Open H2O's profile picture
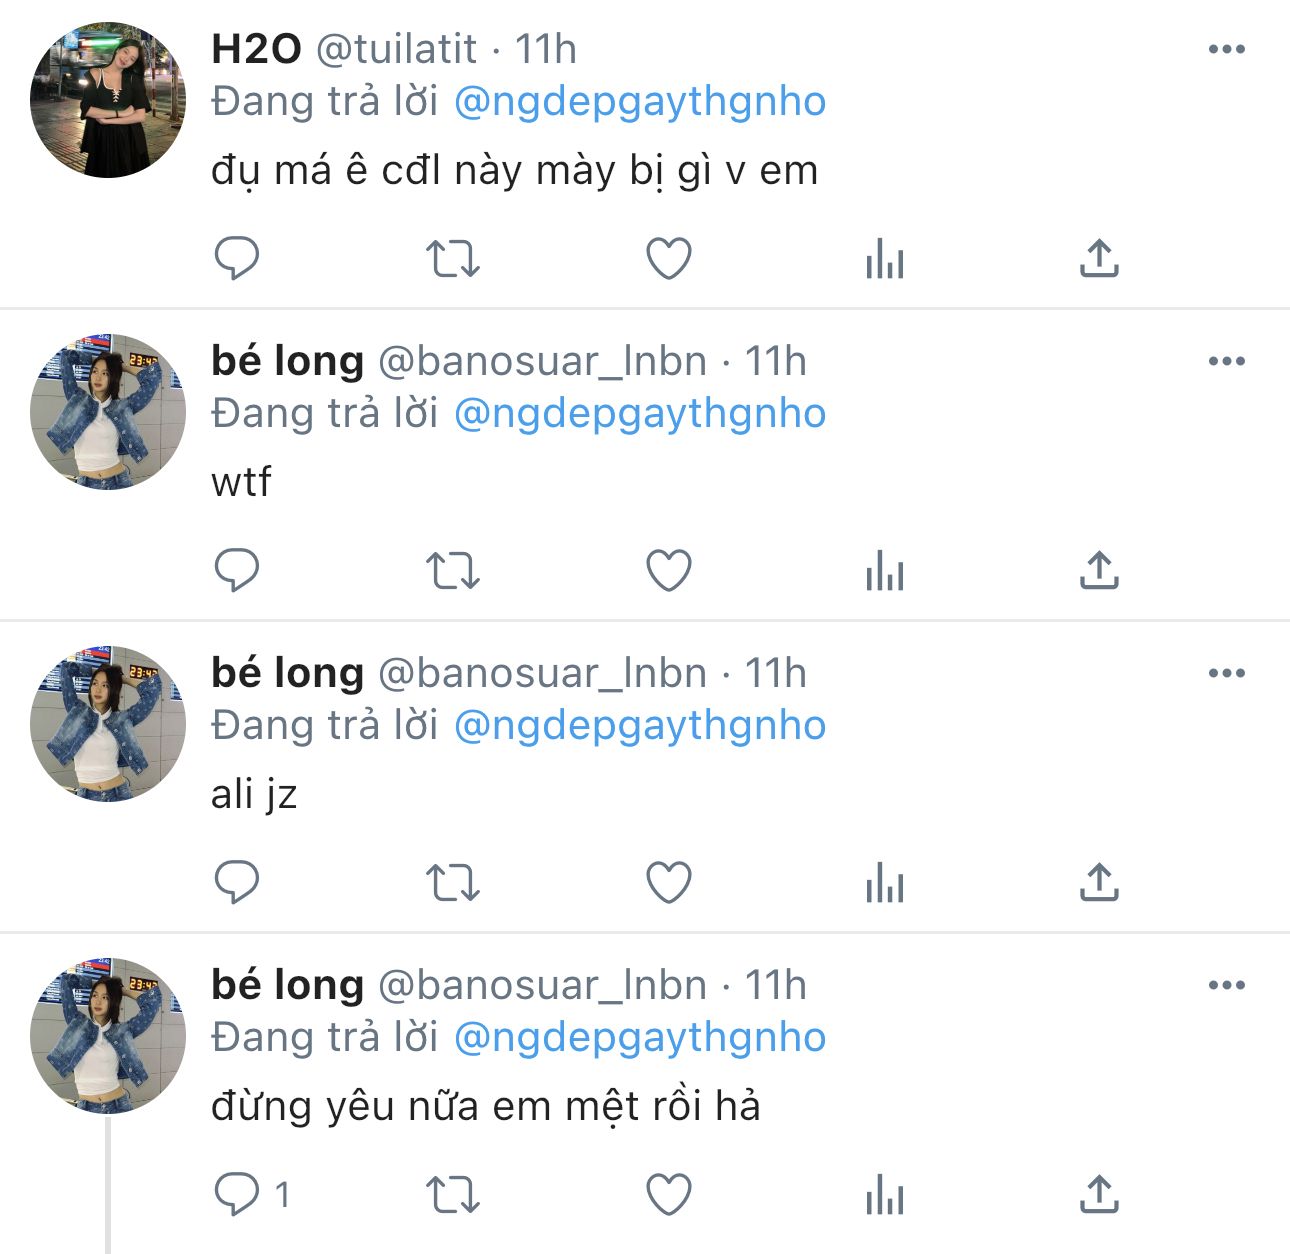 point(108,100)
